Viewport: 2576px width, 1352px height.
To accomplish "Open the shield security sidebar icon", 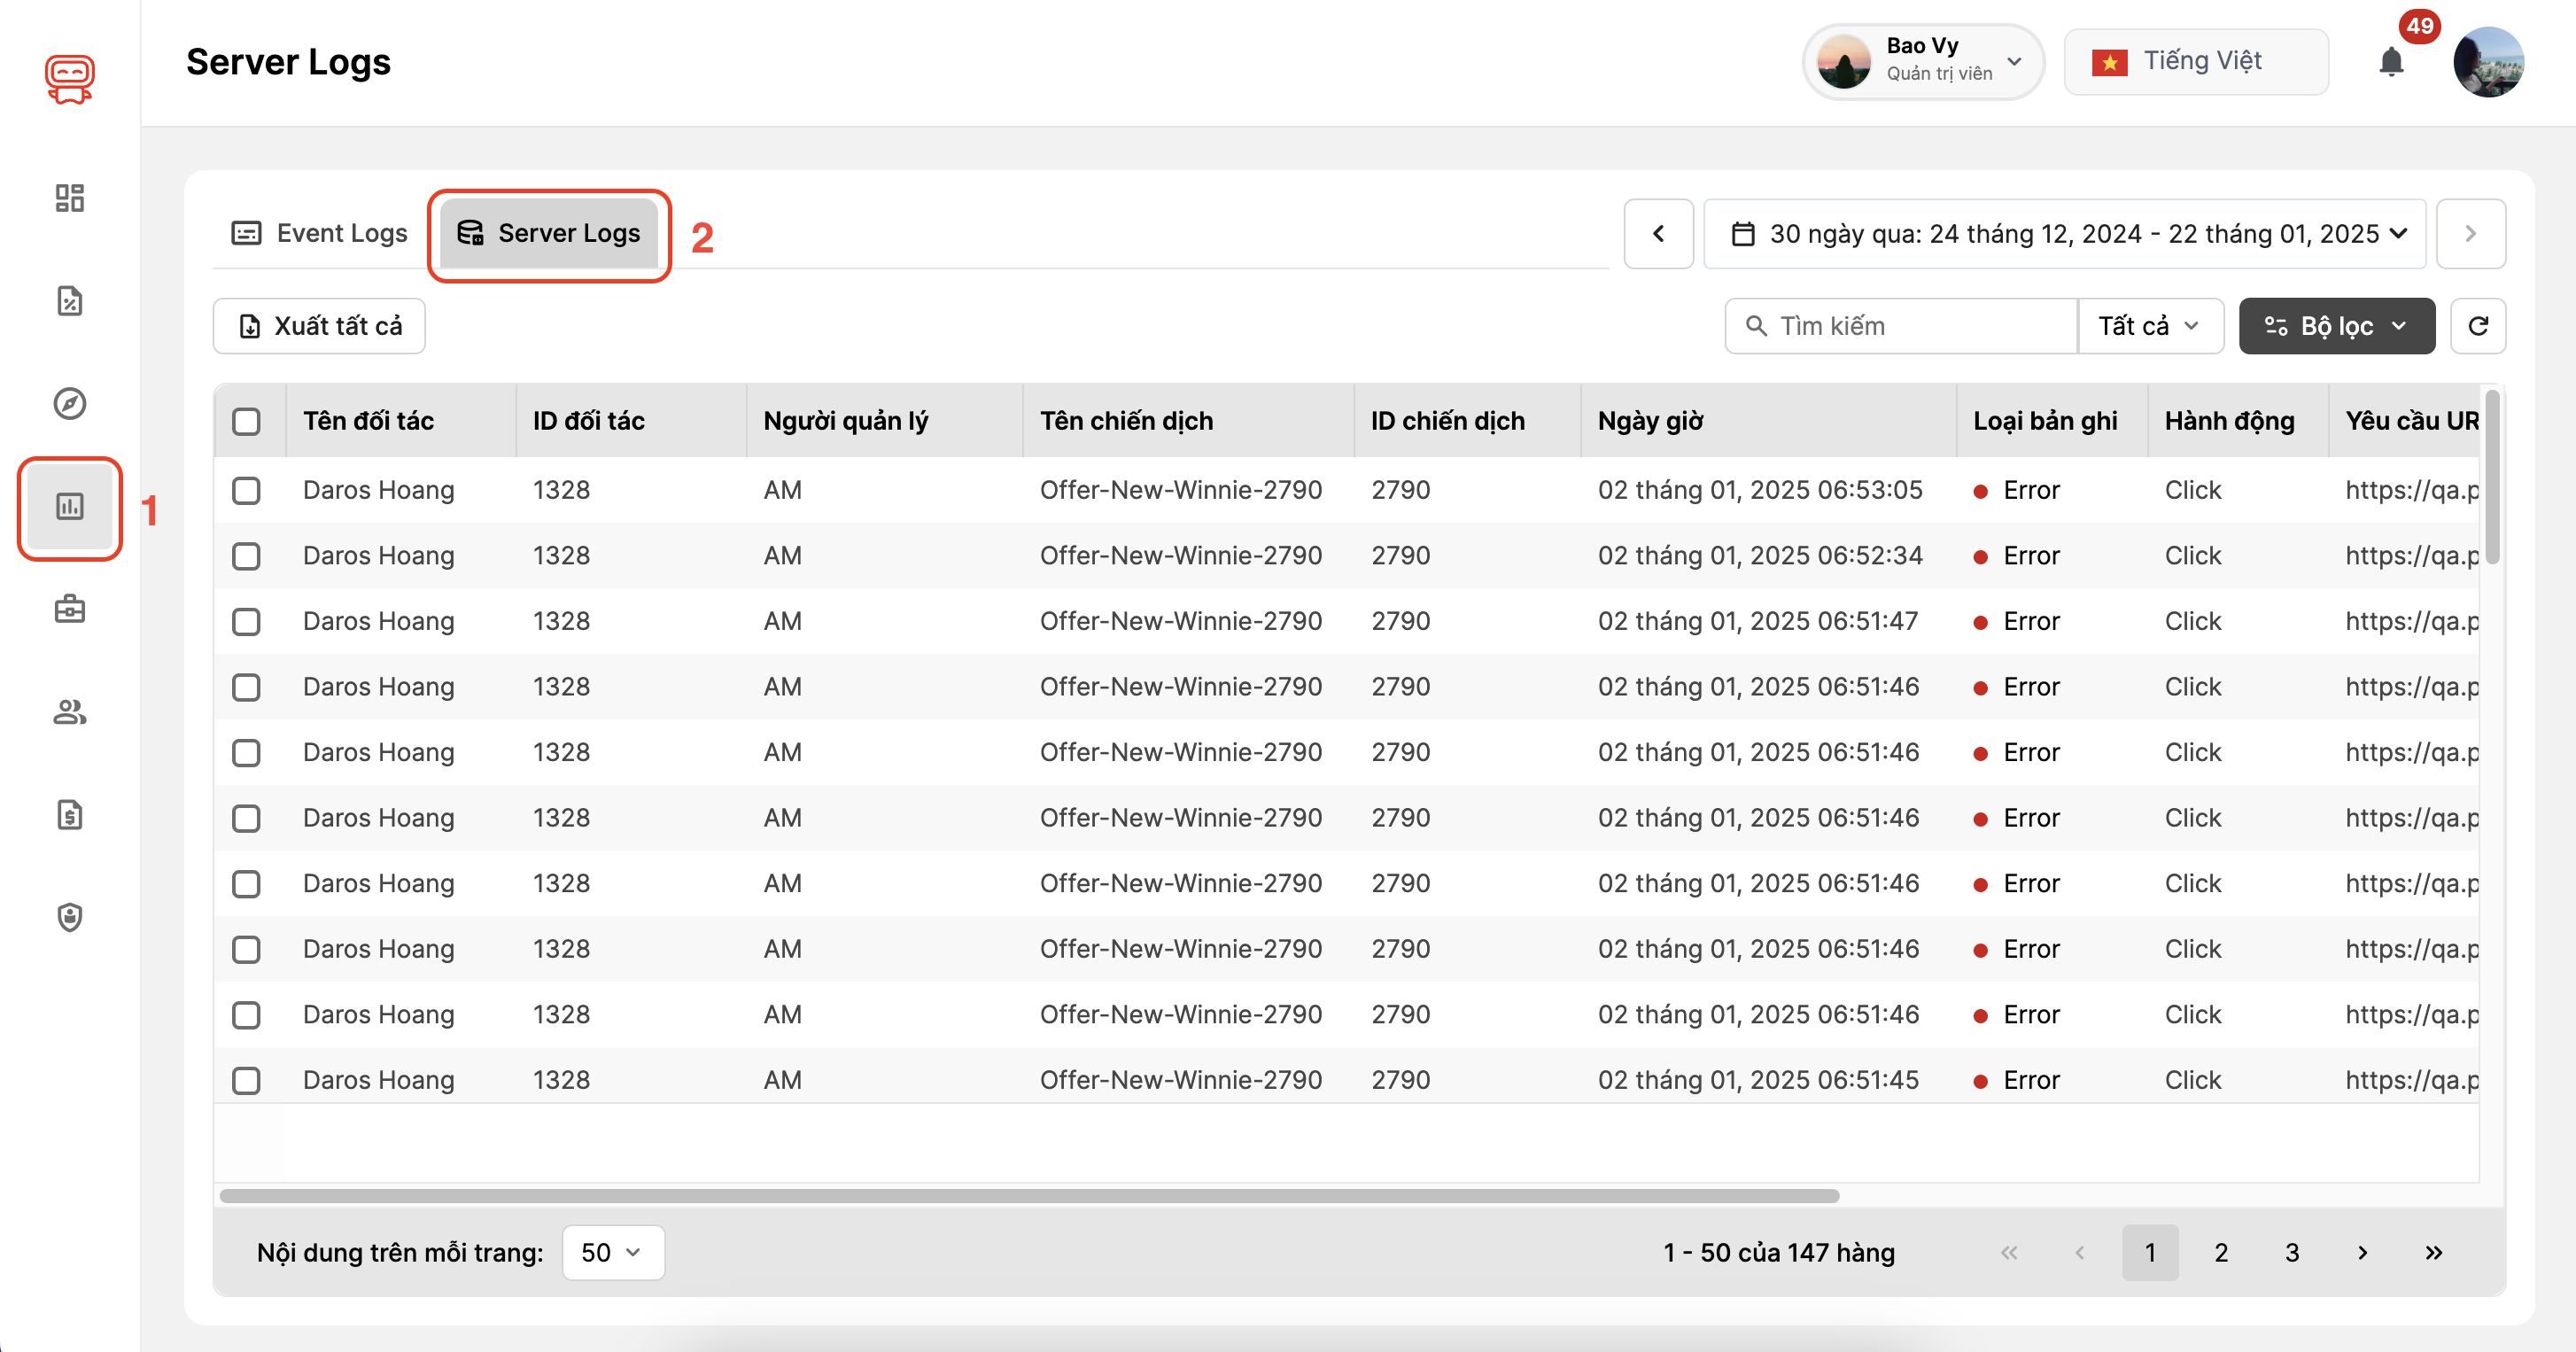I will tap(69, 917).
